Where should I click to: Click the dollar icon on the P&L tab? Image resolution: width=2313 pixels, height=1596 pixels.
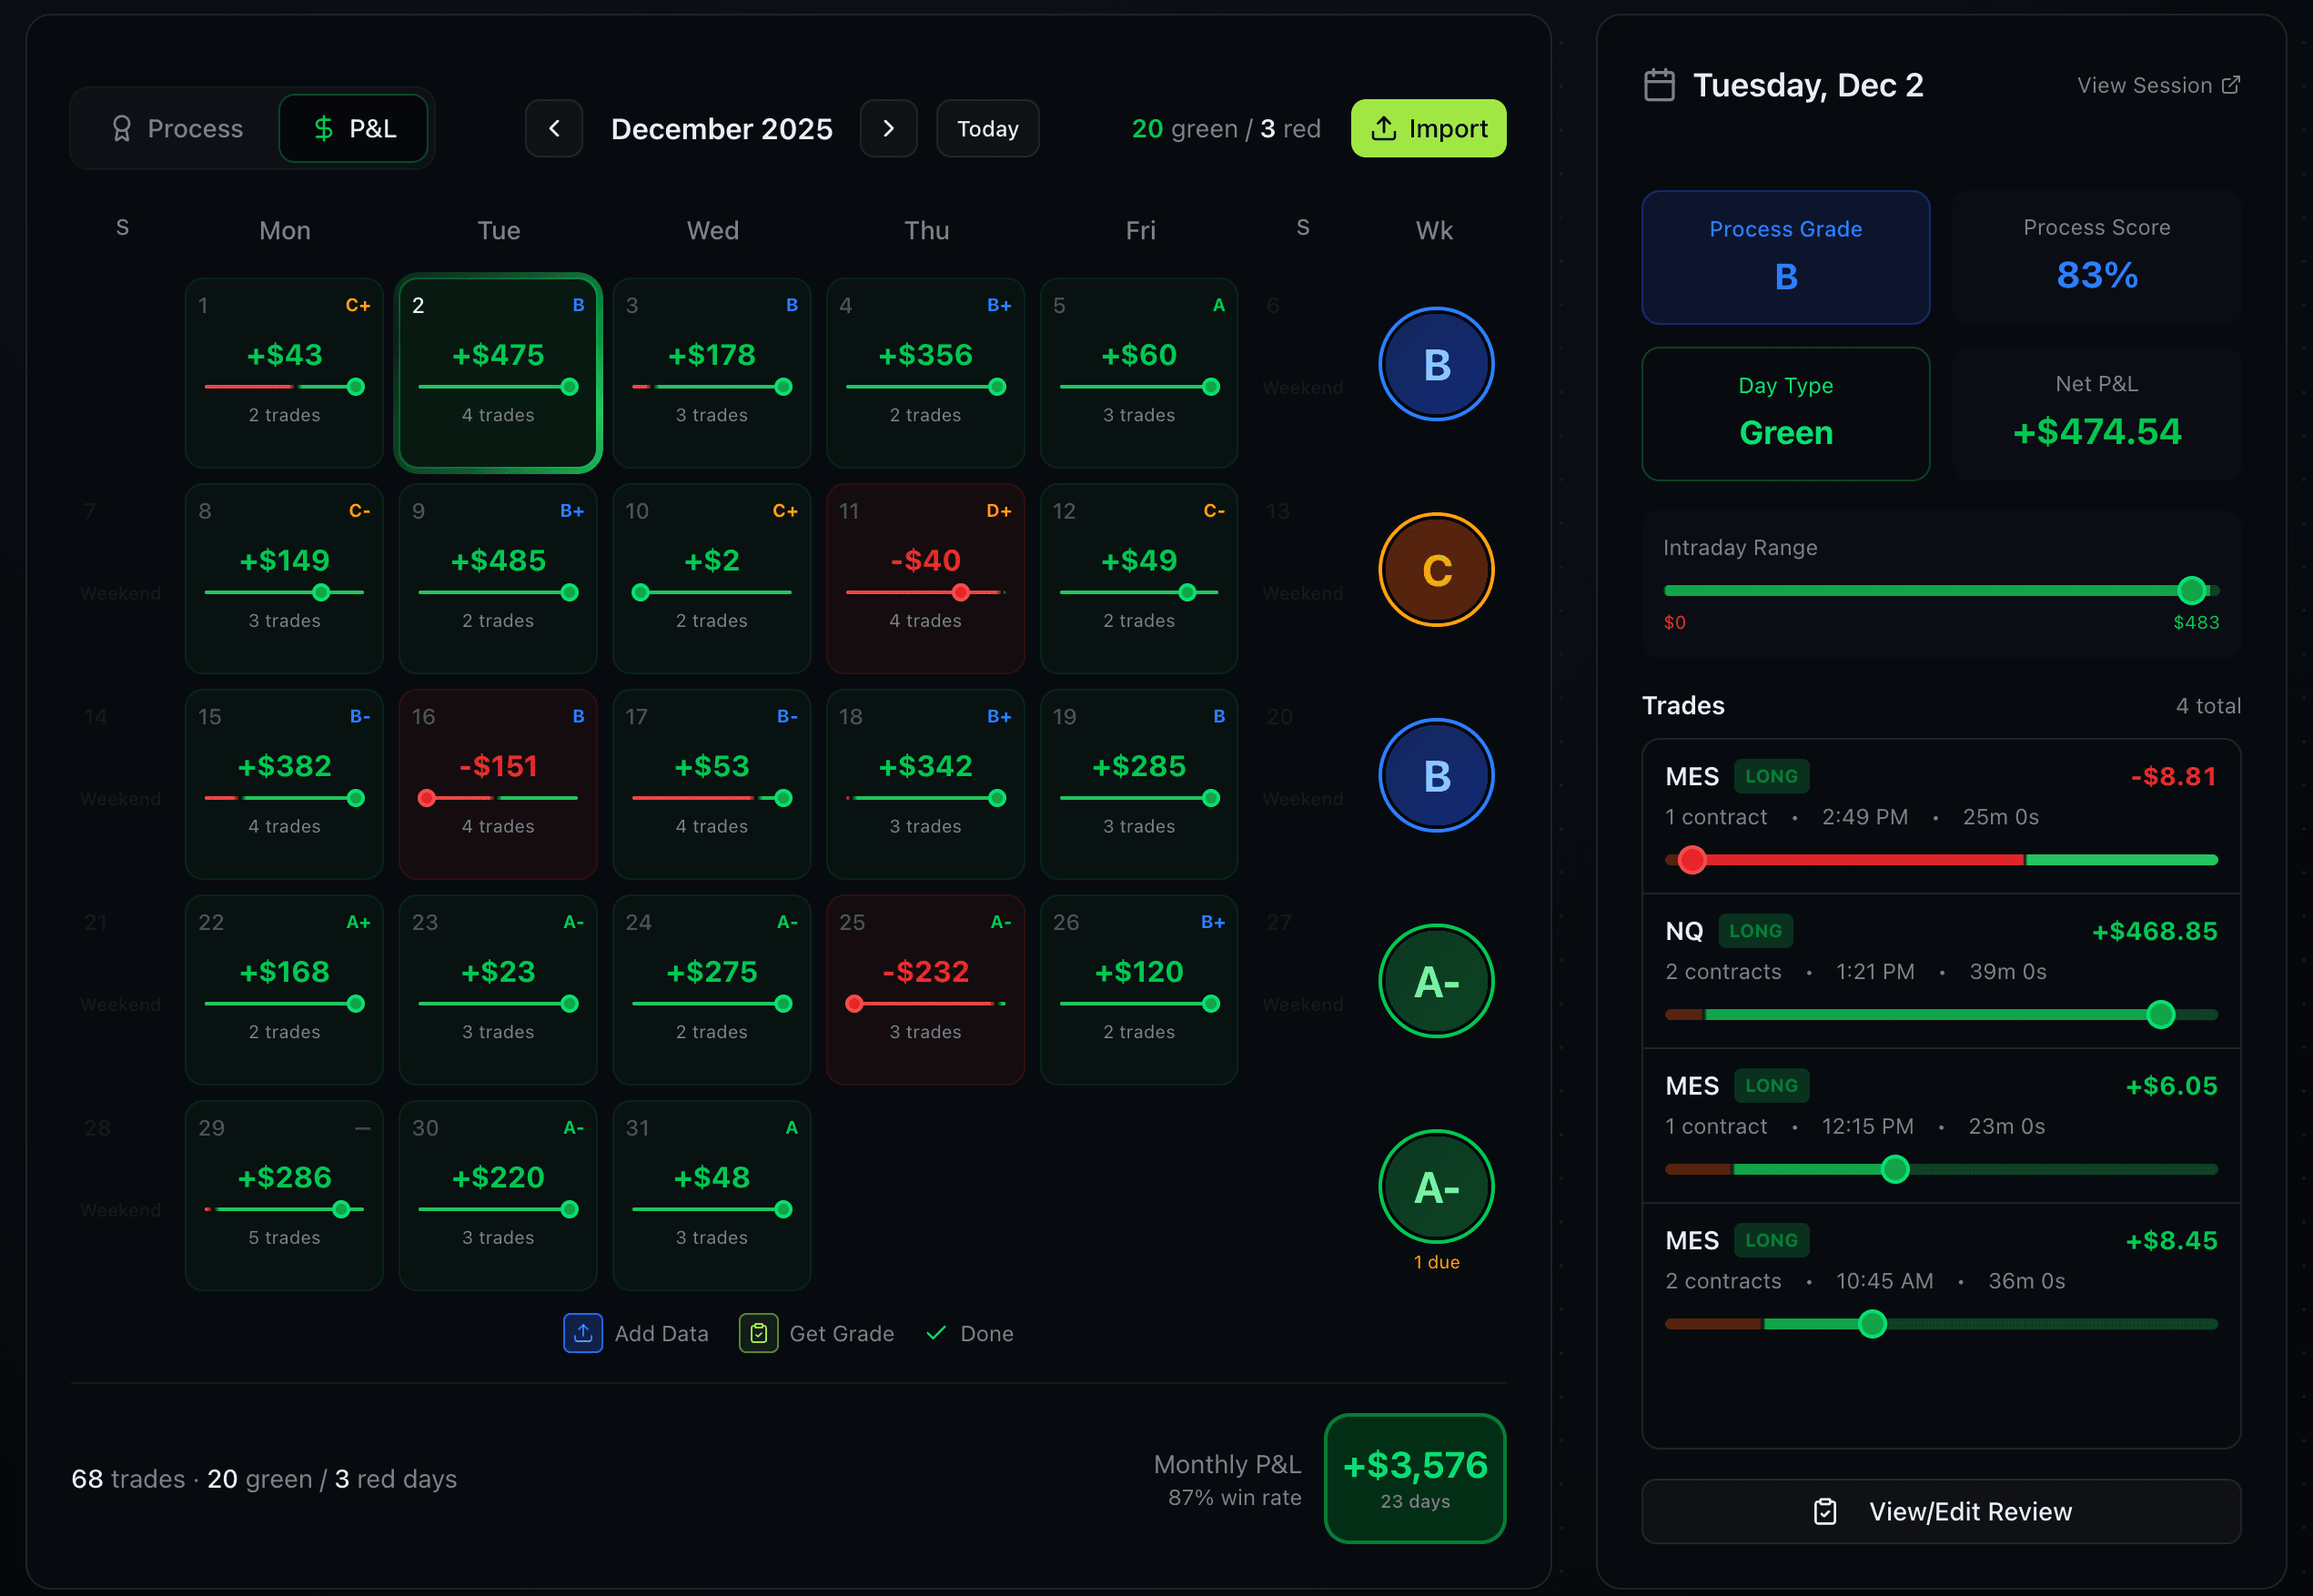(322, 128)
